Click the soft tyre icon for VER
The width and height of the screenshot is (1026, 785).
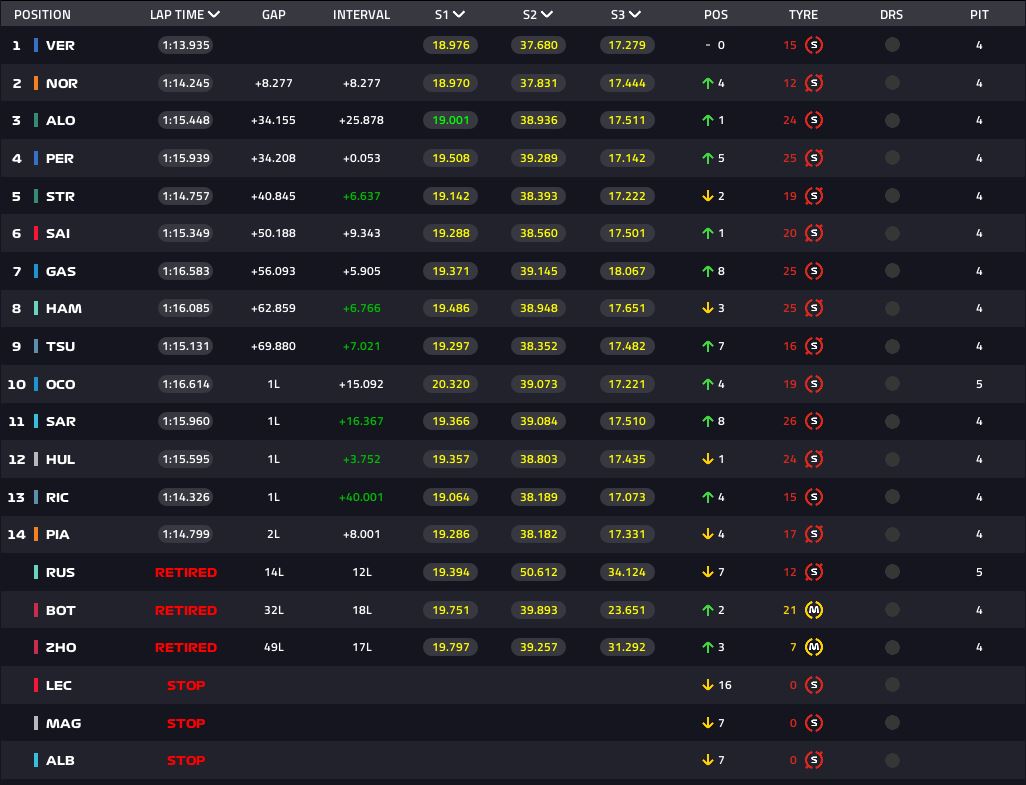click(x=814, y=45)
